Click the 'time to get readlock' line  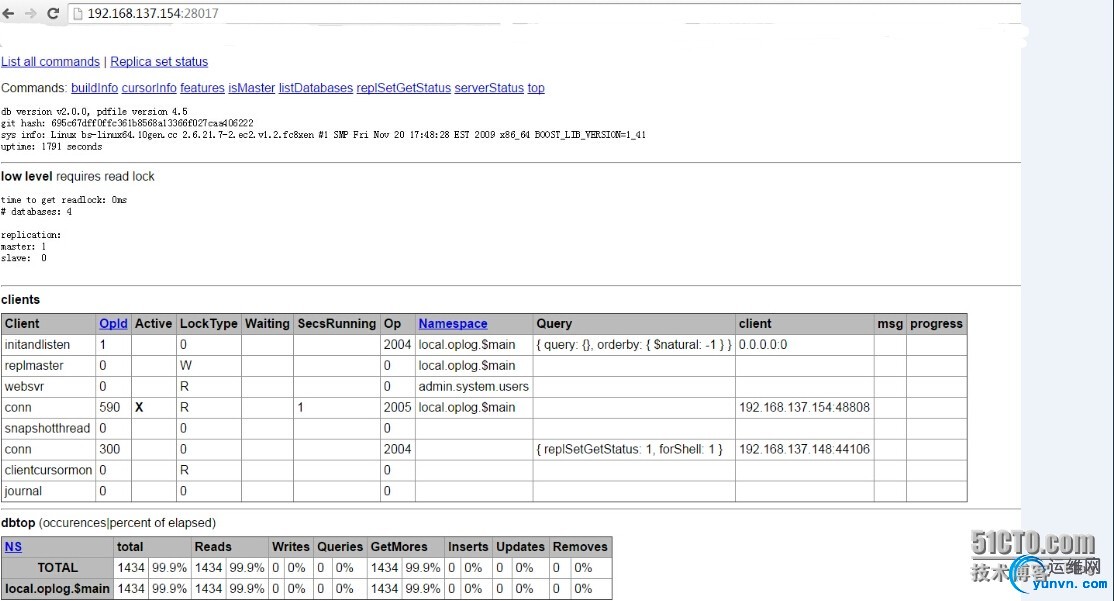(x=64, y=200)
